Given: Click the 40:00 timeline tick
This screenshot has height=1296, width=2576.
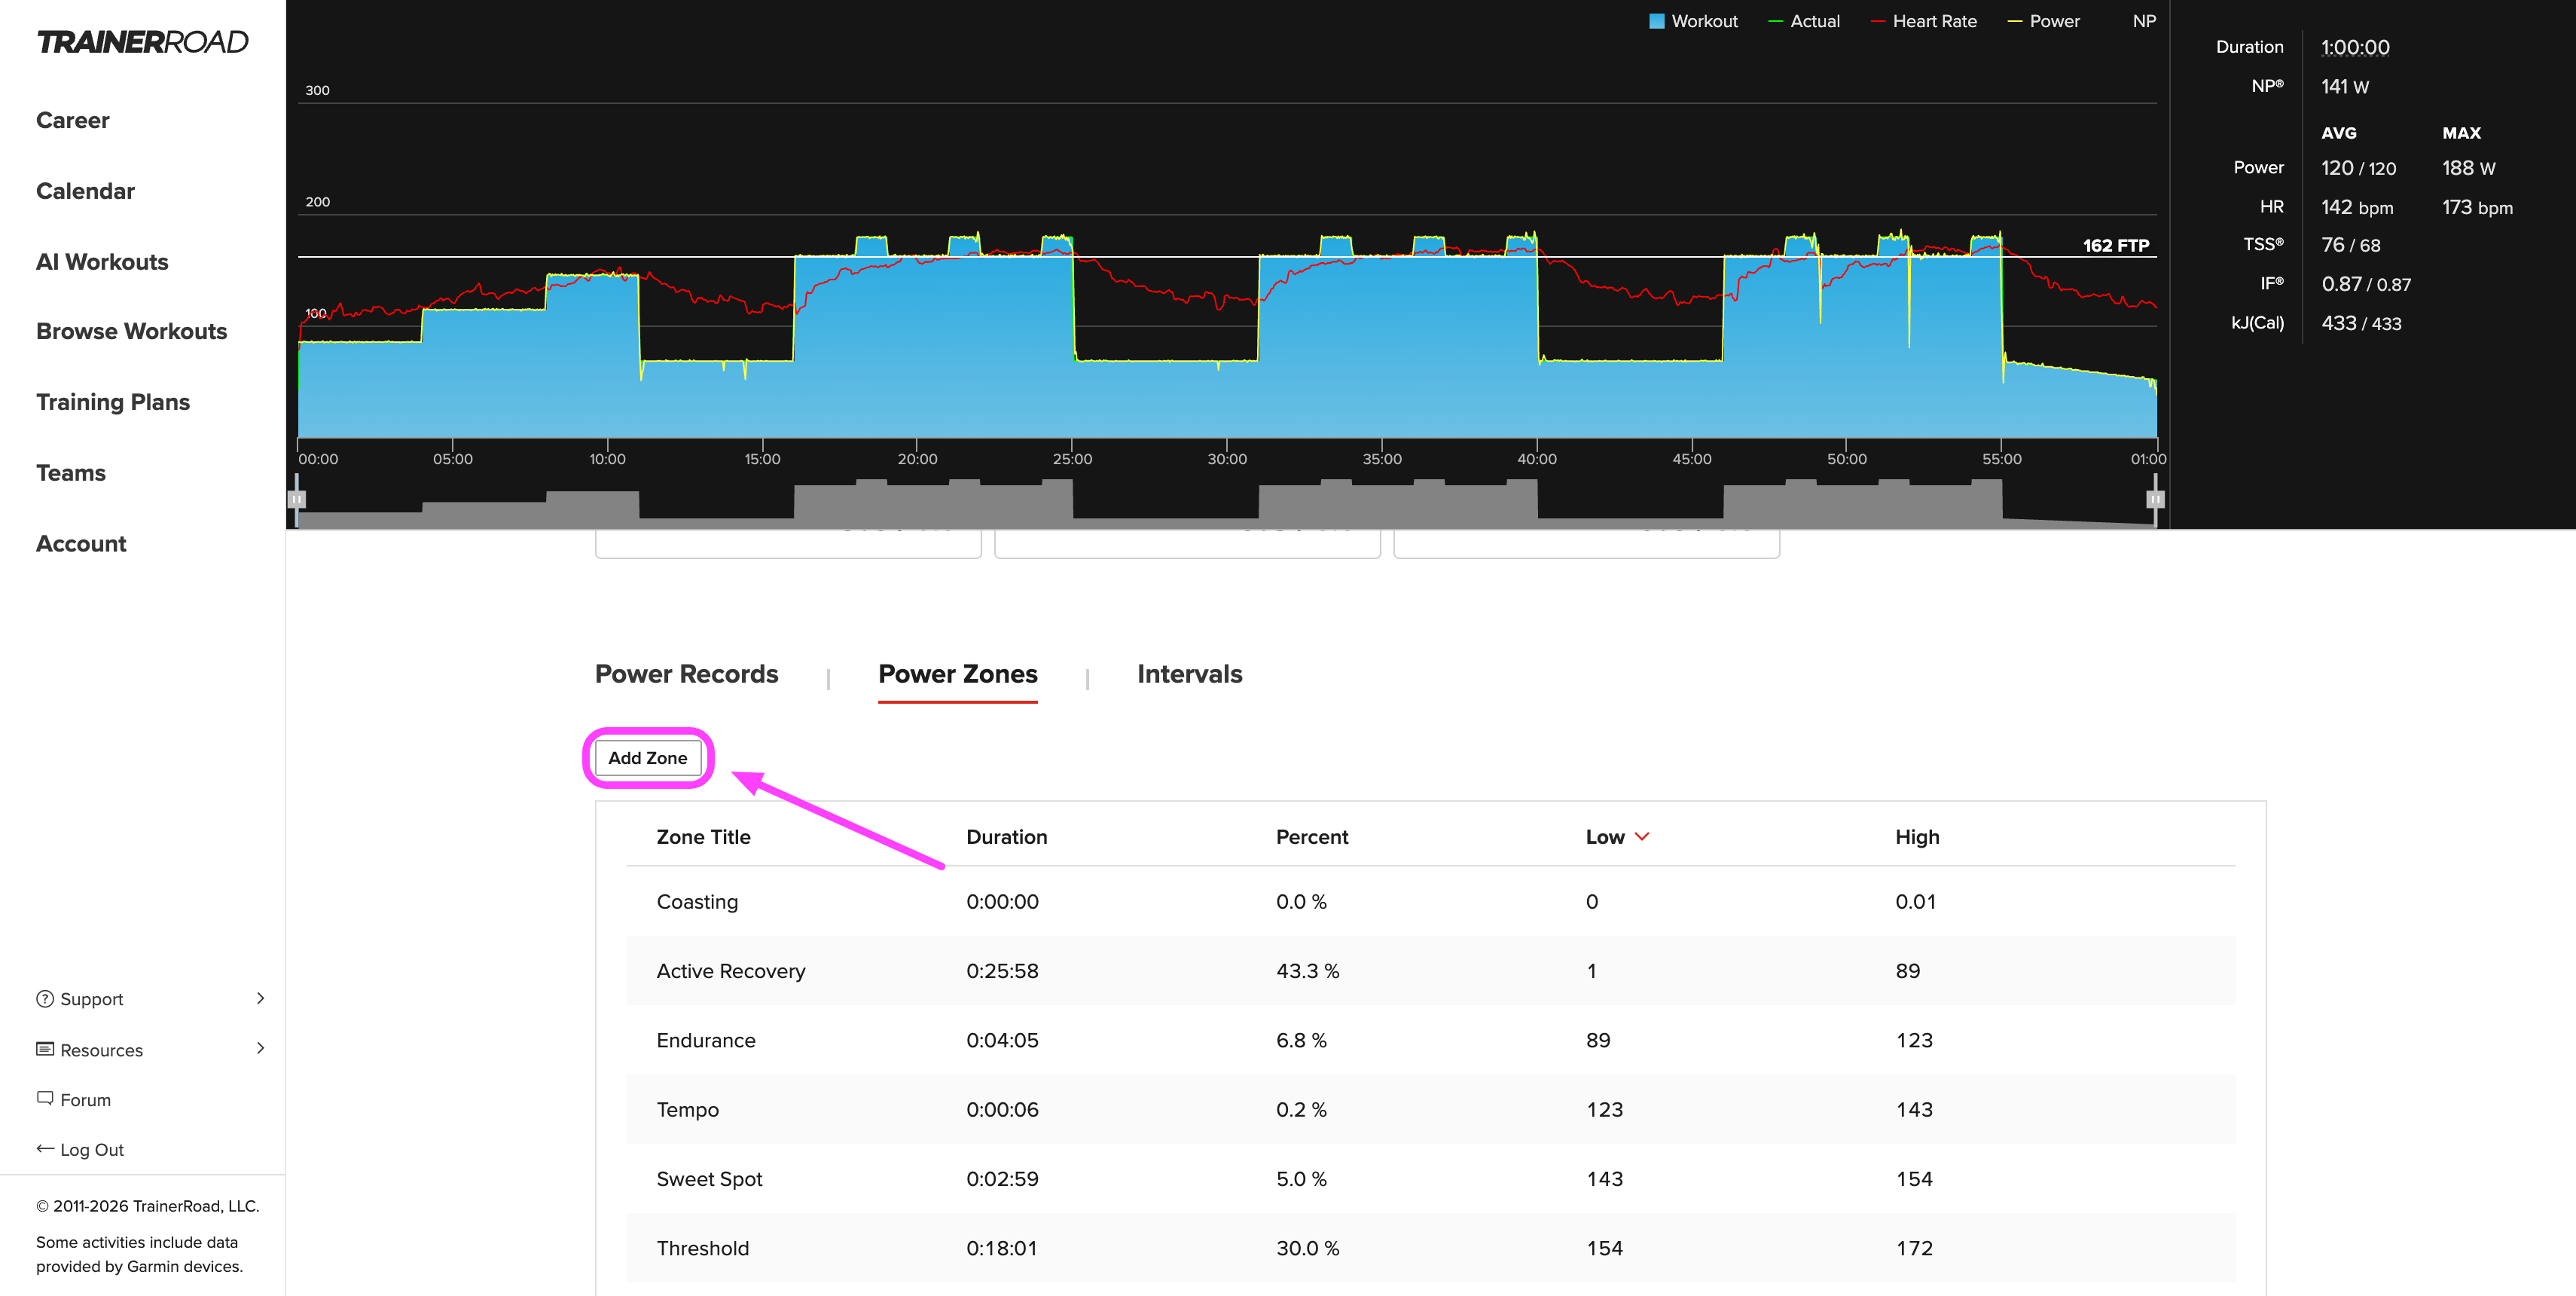Looking at the screenshot, I should 1537,459.
